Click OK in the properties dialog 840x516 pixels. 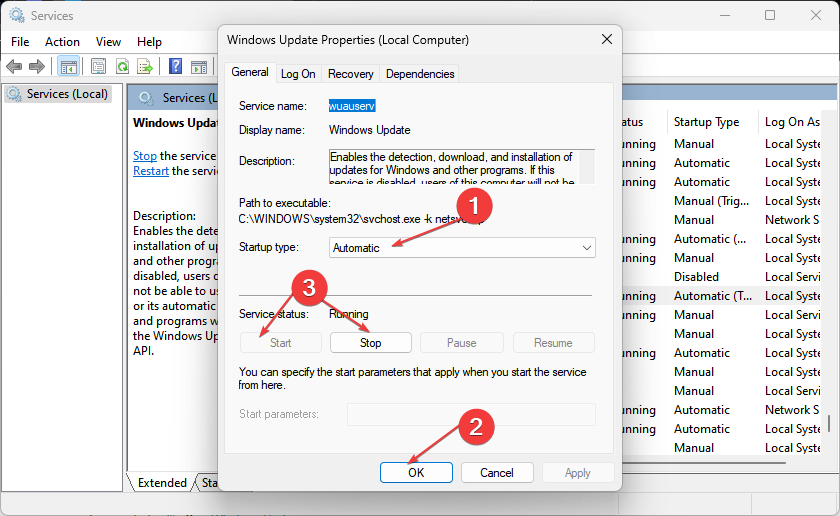[x=416, y=473]
